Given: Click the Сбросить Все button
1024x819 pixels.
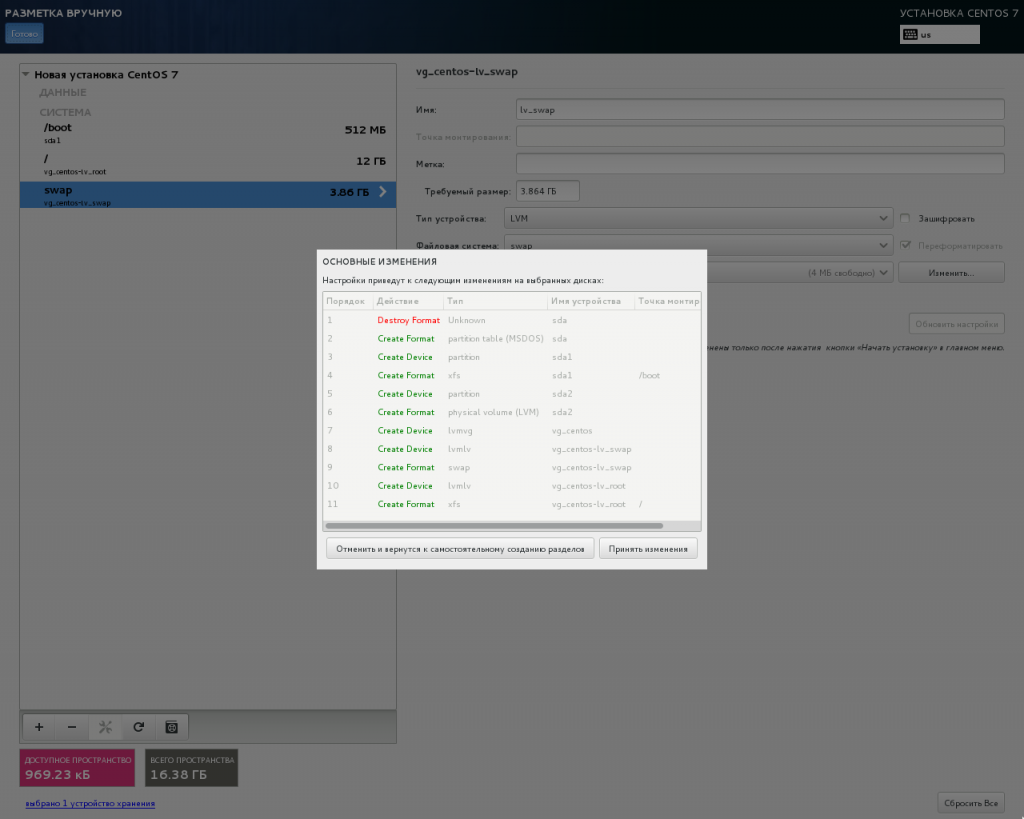Looking at the screenshot, I should [x=970, y=803].
